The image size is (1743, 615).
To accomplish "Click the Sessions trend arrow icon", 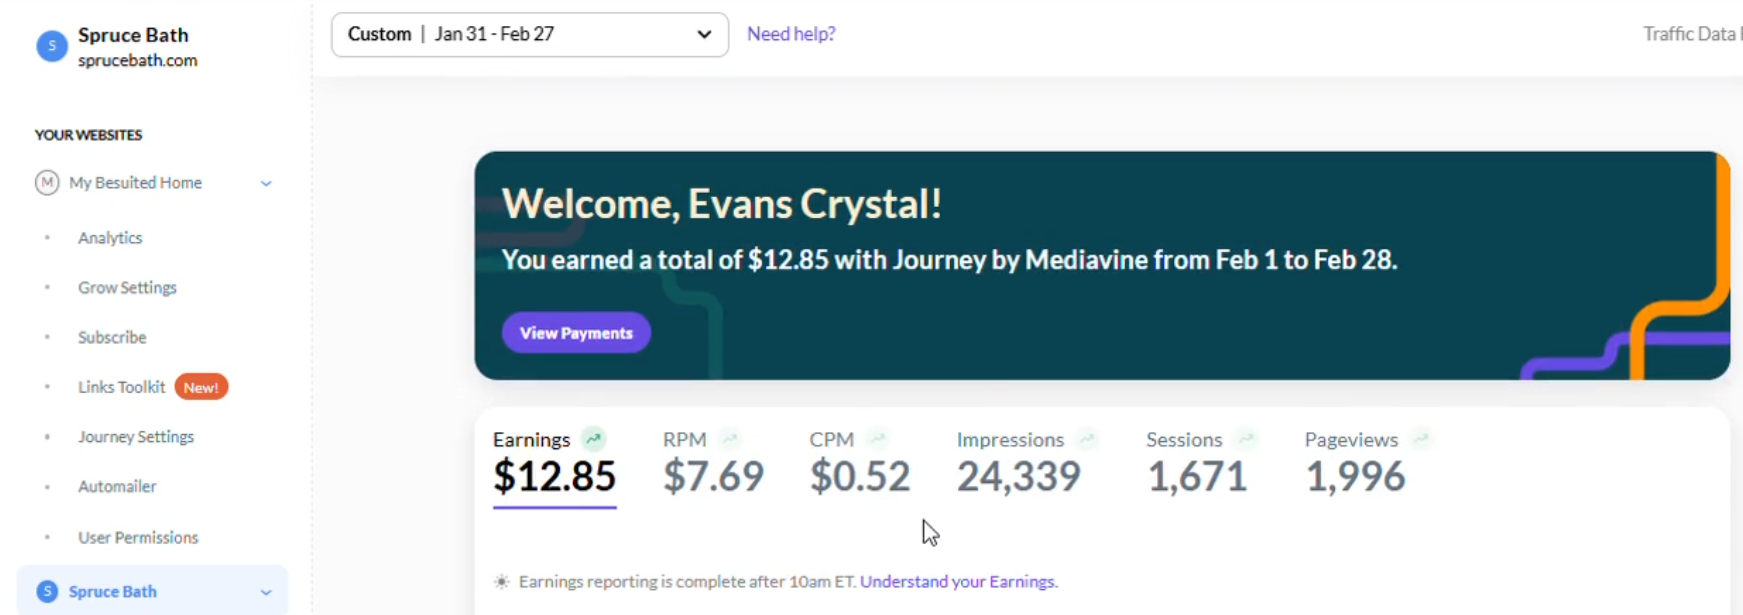I will click(x=1245, y=439).
